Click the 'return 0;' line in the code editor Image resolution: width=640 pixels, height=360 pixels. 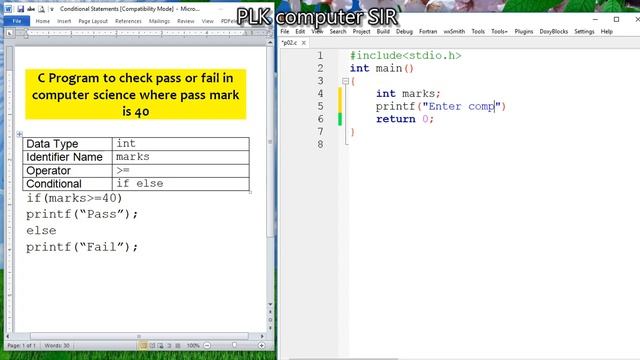point(404,119)
